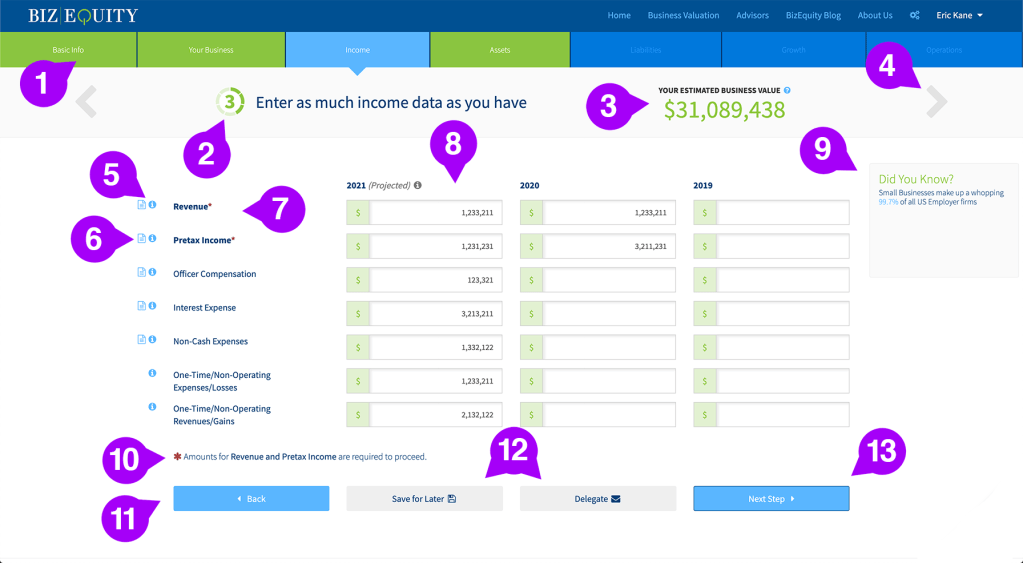The image size is (1023, 563).
Task: Go to previous section with left chevron arrow
Action: (87, 102)
